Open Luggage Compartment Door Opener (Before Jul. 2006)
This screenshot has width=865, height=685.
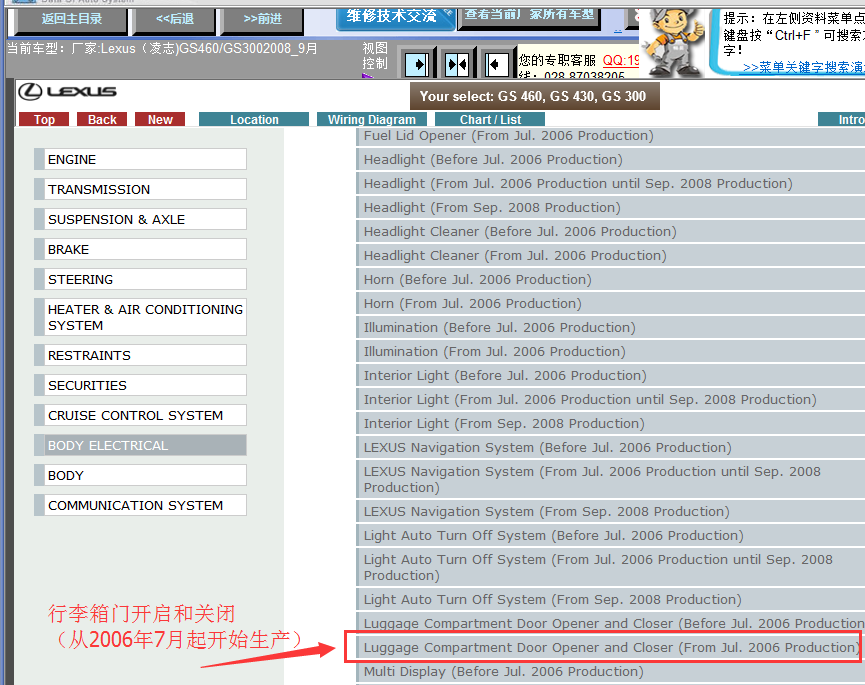(x=611, y=623)
